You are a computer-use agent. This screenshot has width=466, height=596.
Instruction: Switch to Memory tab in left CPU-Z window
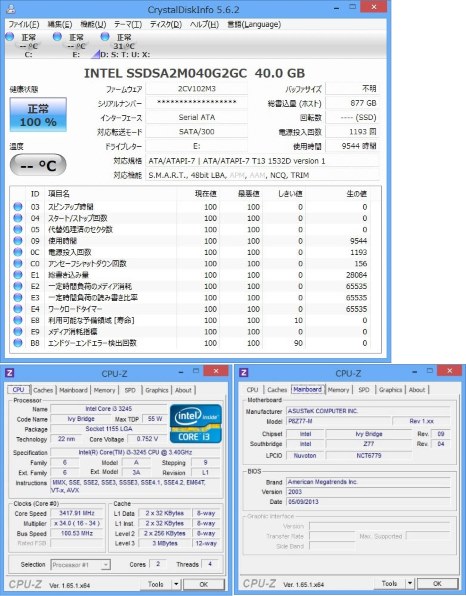pyautogui.click(x=104, y=390)
